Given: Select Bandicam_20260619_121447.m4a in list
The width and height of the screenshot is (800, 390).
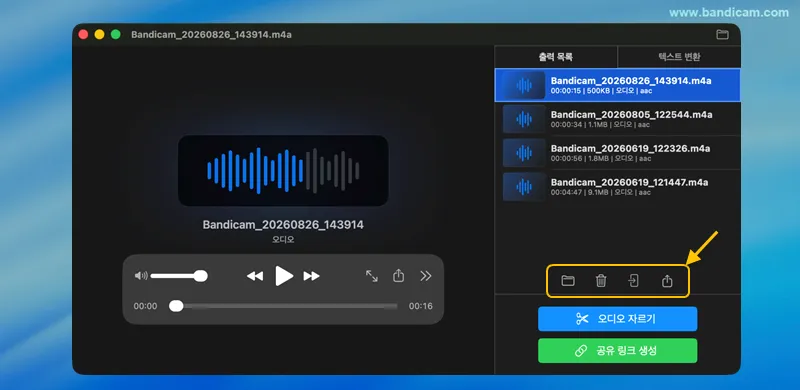Looking at the screenshot, I should (x=618, y=186).
